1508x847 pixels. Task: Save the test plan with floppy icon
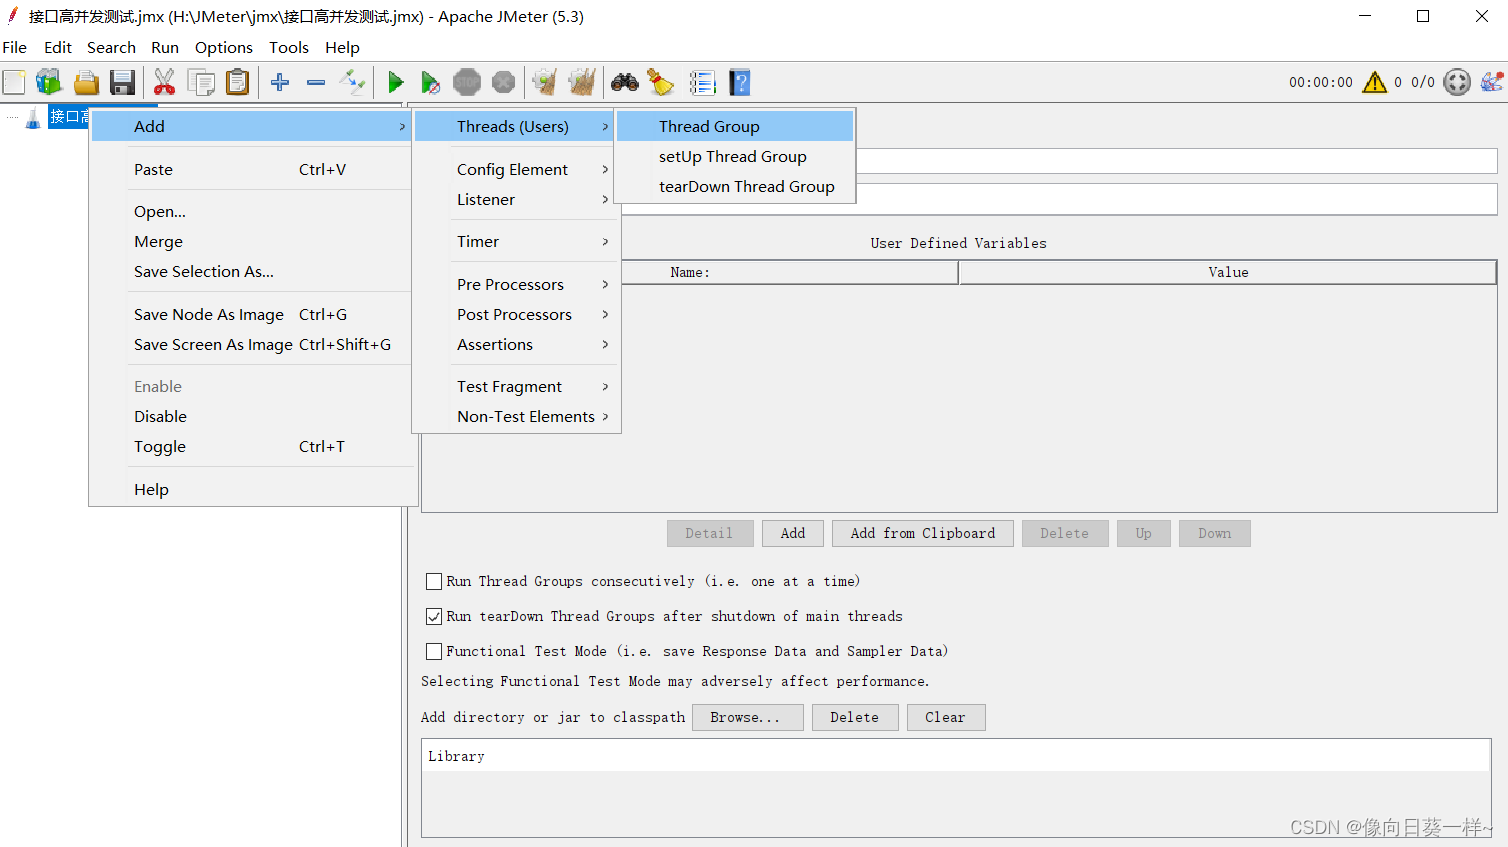122,82
